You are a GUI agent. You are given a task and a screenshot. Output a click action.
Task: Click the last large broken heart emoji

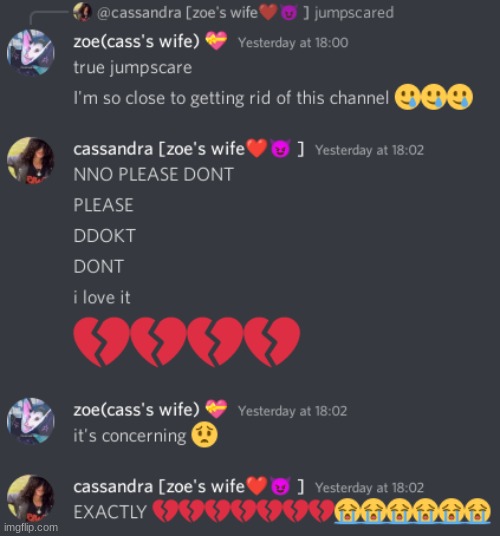pyautogui.click(x=272, y=342)
